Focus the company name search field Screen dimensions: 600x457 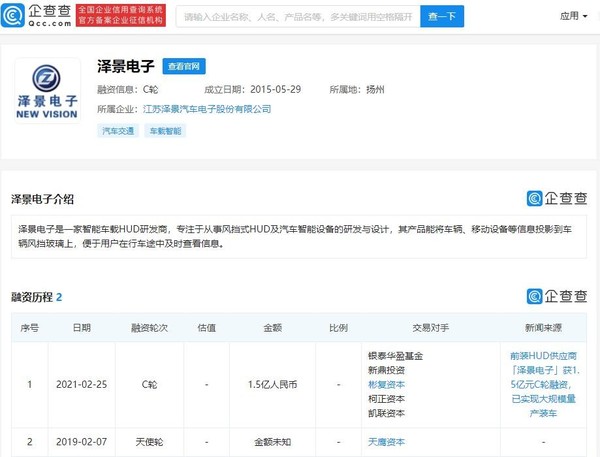coord(298,16)
